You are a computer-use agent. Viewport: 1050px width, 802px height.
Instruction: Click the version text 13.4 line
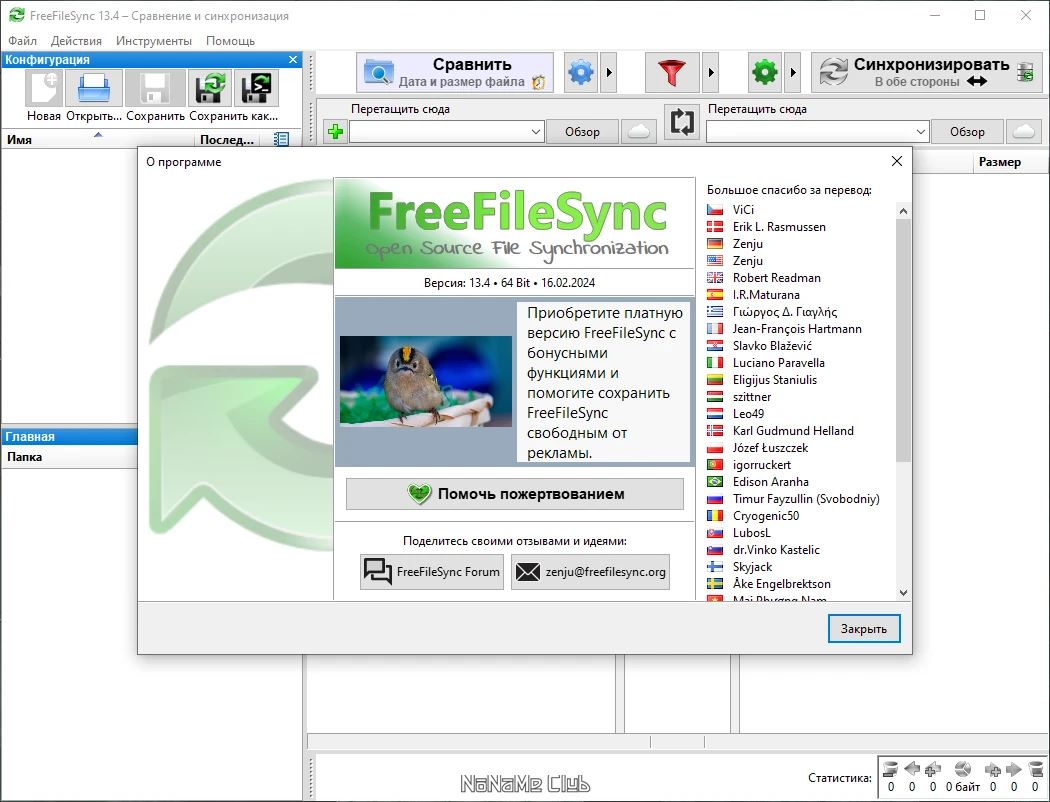(x=509, y=283)
